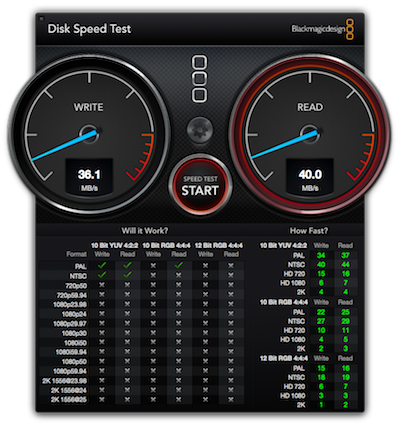This screenshot has width=400, height=431.
Task: Click the 720p50 YUV write cross
Action: [x=102, y=285]
